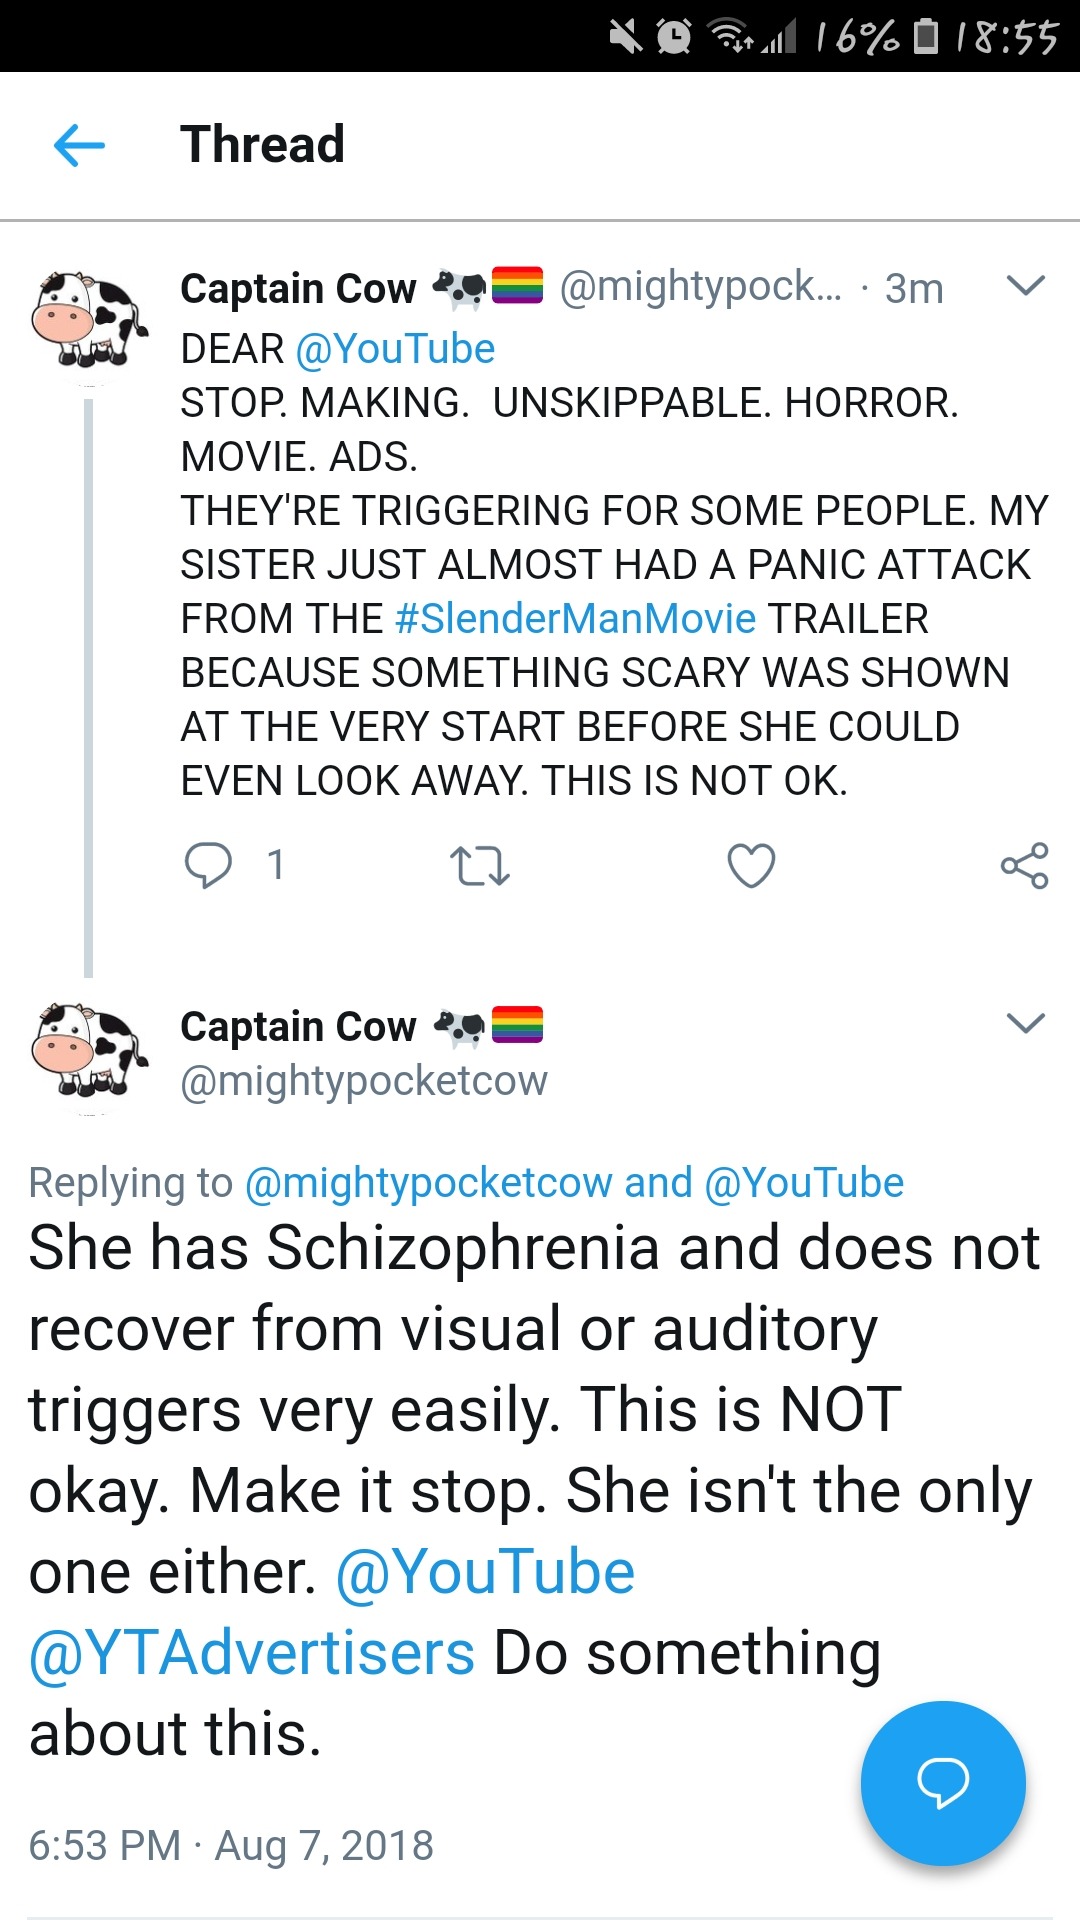Open the @YouTube mention in first tweet

[x=395, y=349]
